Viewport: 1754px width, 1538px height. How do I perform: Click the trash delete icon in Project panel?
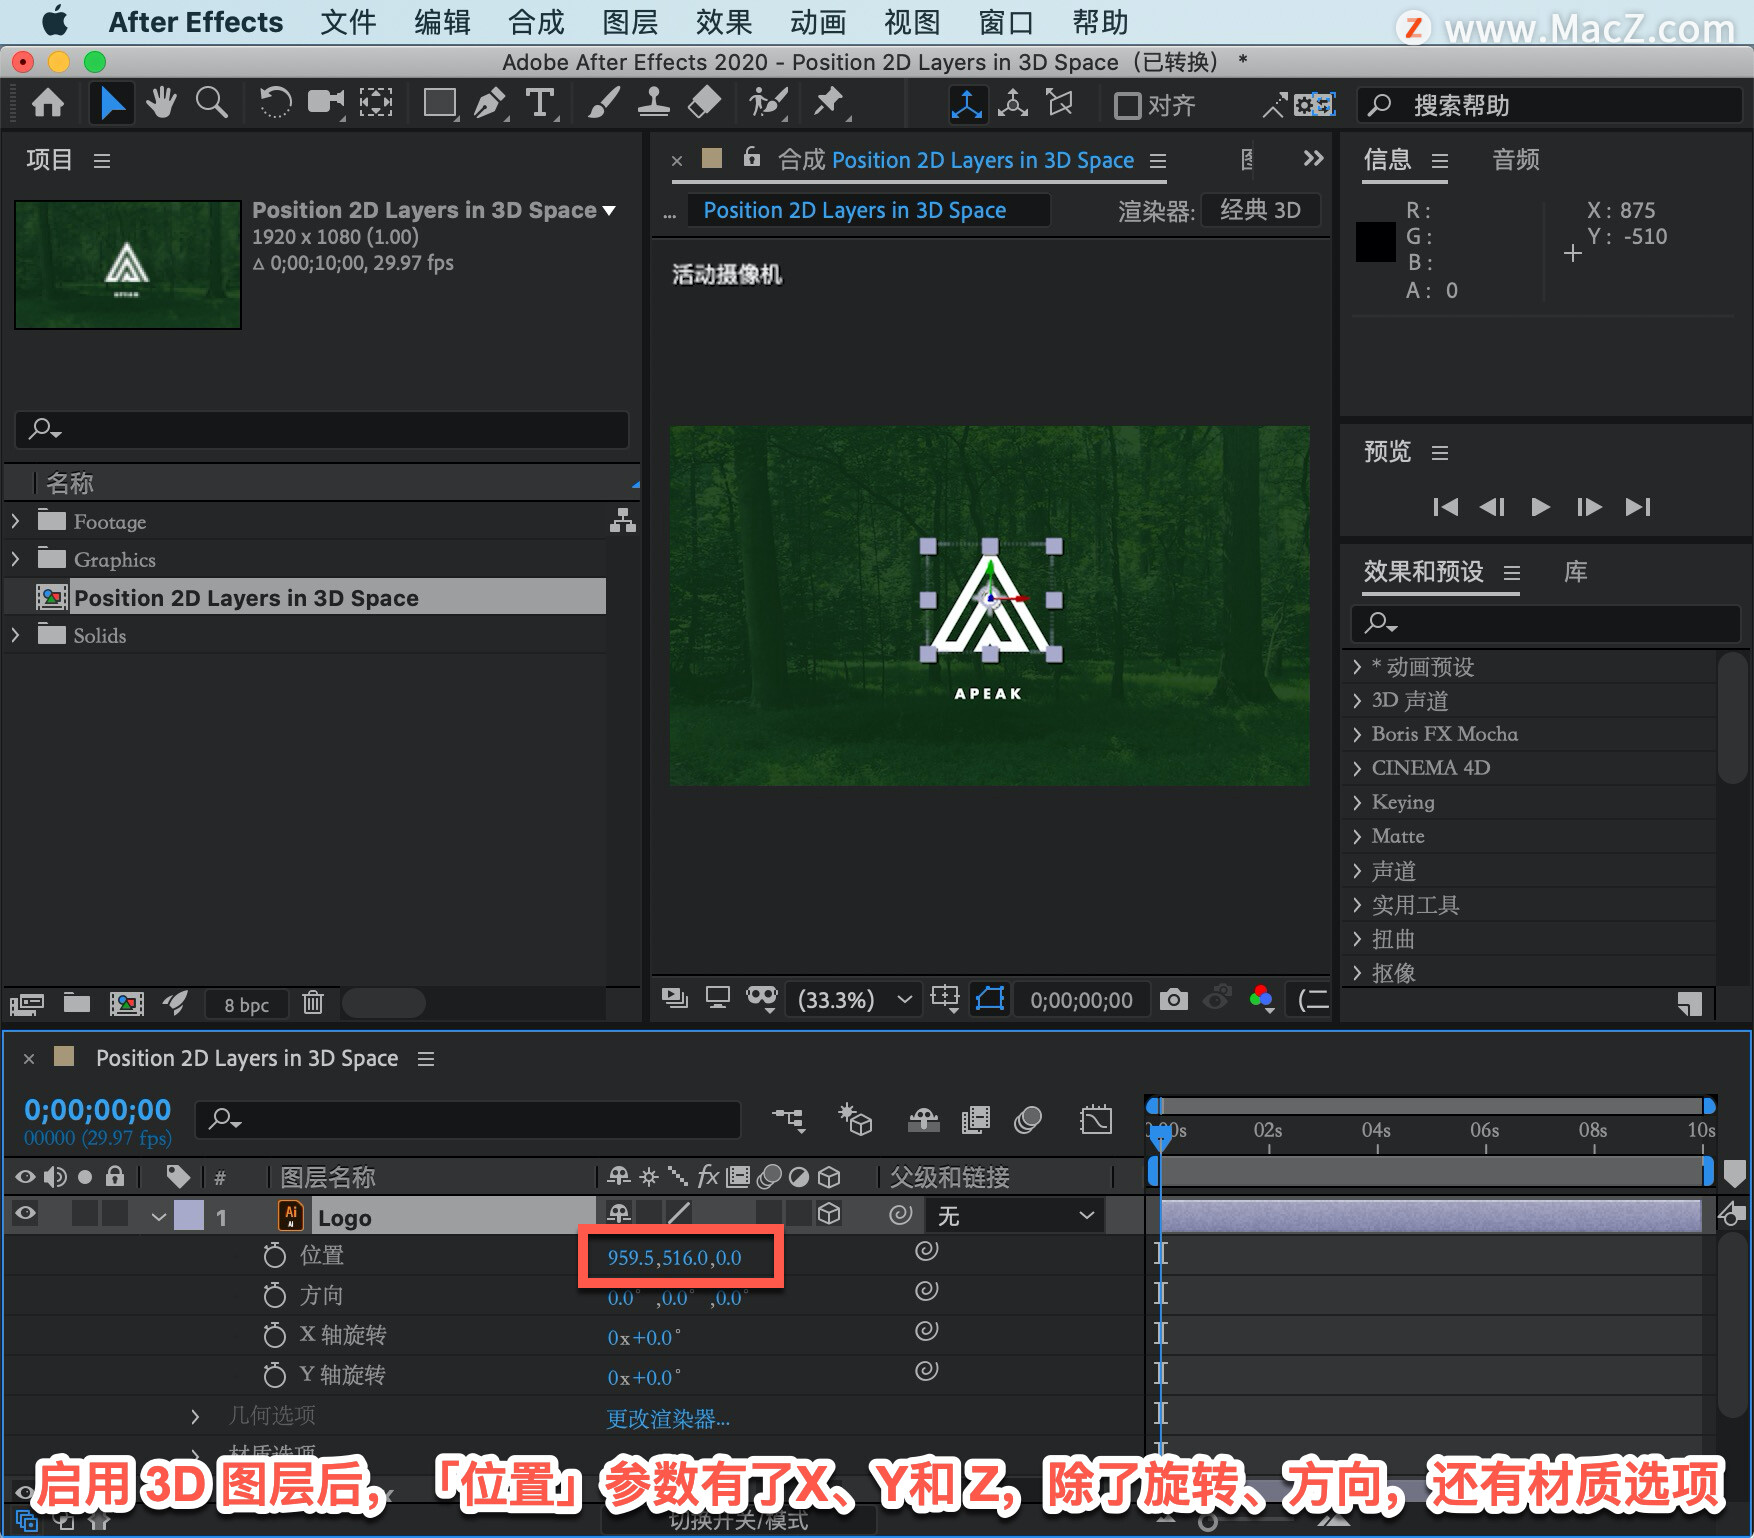[x=313, y=1002]
